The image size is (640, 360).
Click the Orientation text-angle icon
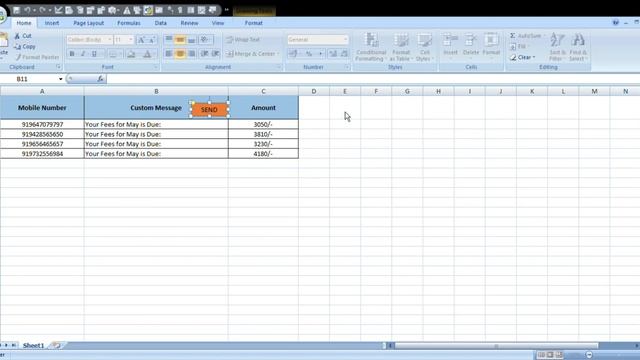point(205,40)
